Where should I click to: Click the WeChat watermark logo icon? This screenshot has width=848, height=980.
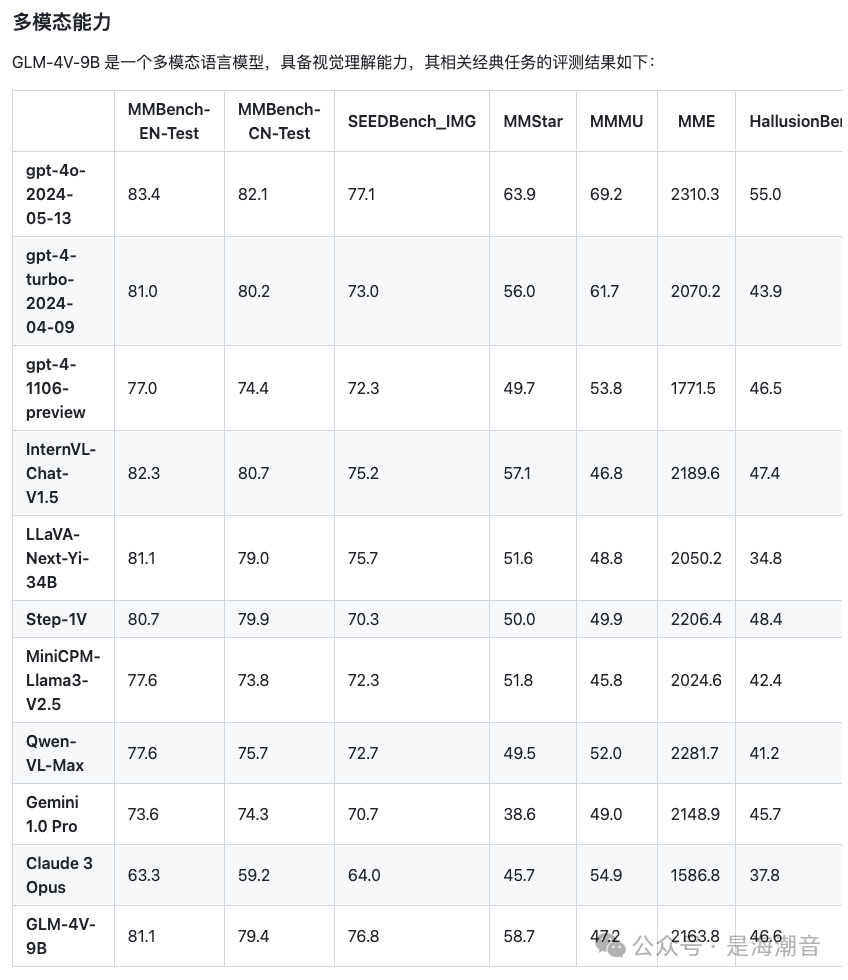tap(610, 946)
